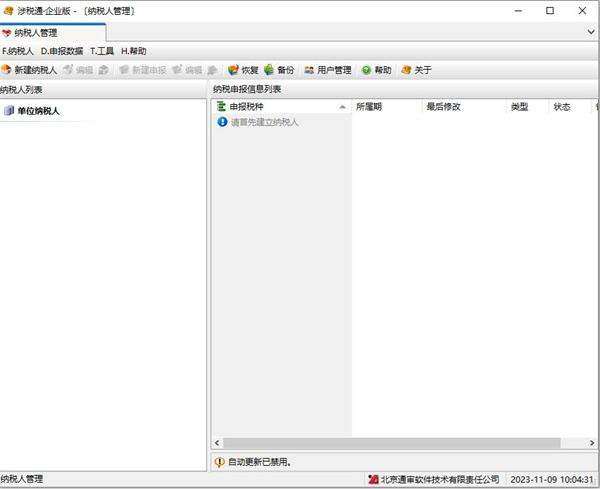Click the 新建申报 toolbar button
This screenshot has width=600, height=489.
[142, 70]
